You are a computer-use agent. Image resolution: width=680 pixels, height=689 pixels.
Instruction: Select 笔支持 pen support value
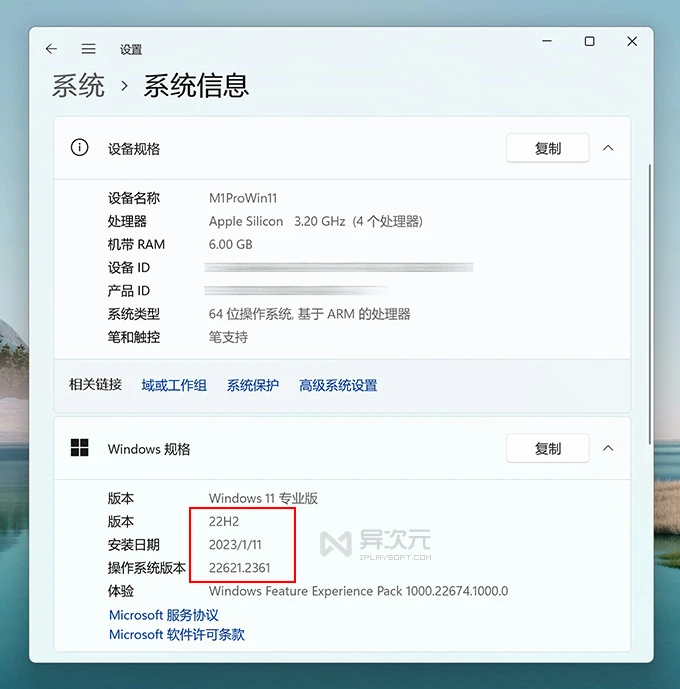(x=228, y=337)
